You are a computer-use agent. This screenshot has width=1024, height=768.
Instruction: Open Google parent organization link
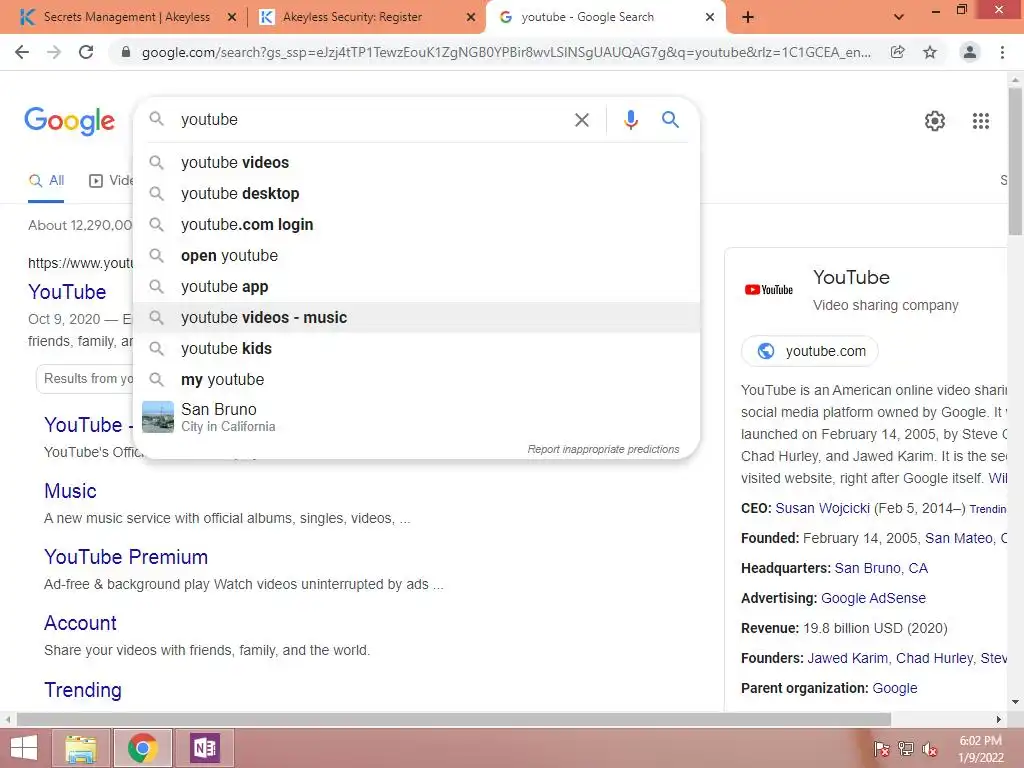click(895, 688)
